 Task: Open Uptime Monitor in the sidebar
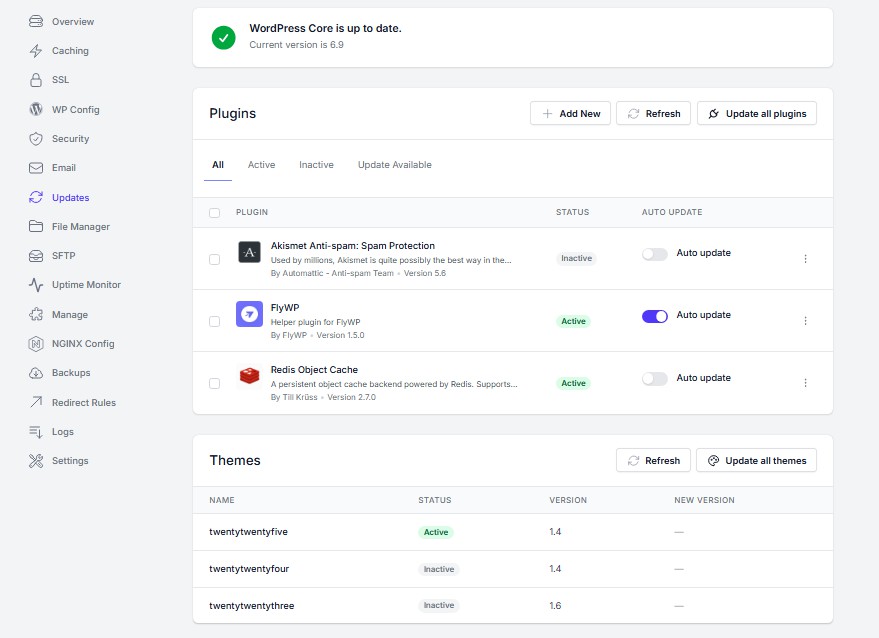point(86,285)
